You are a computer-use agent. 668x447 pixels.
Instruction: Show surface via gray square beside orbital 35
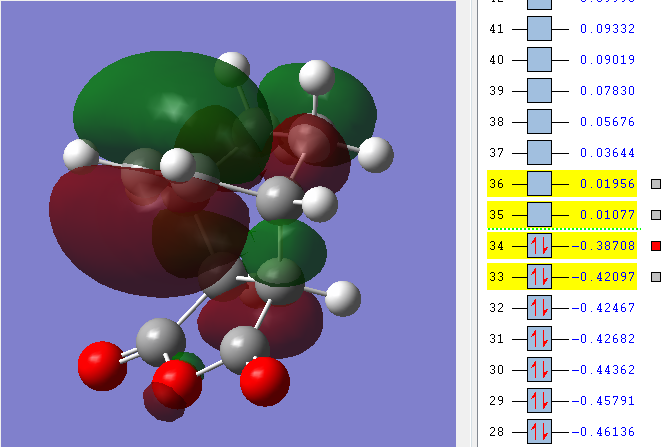(x=656, y=215)
